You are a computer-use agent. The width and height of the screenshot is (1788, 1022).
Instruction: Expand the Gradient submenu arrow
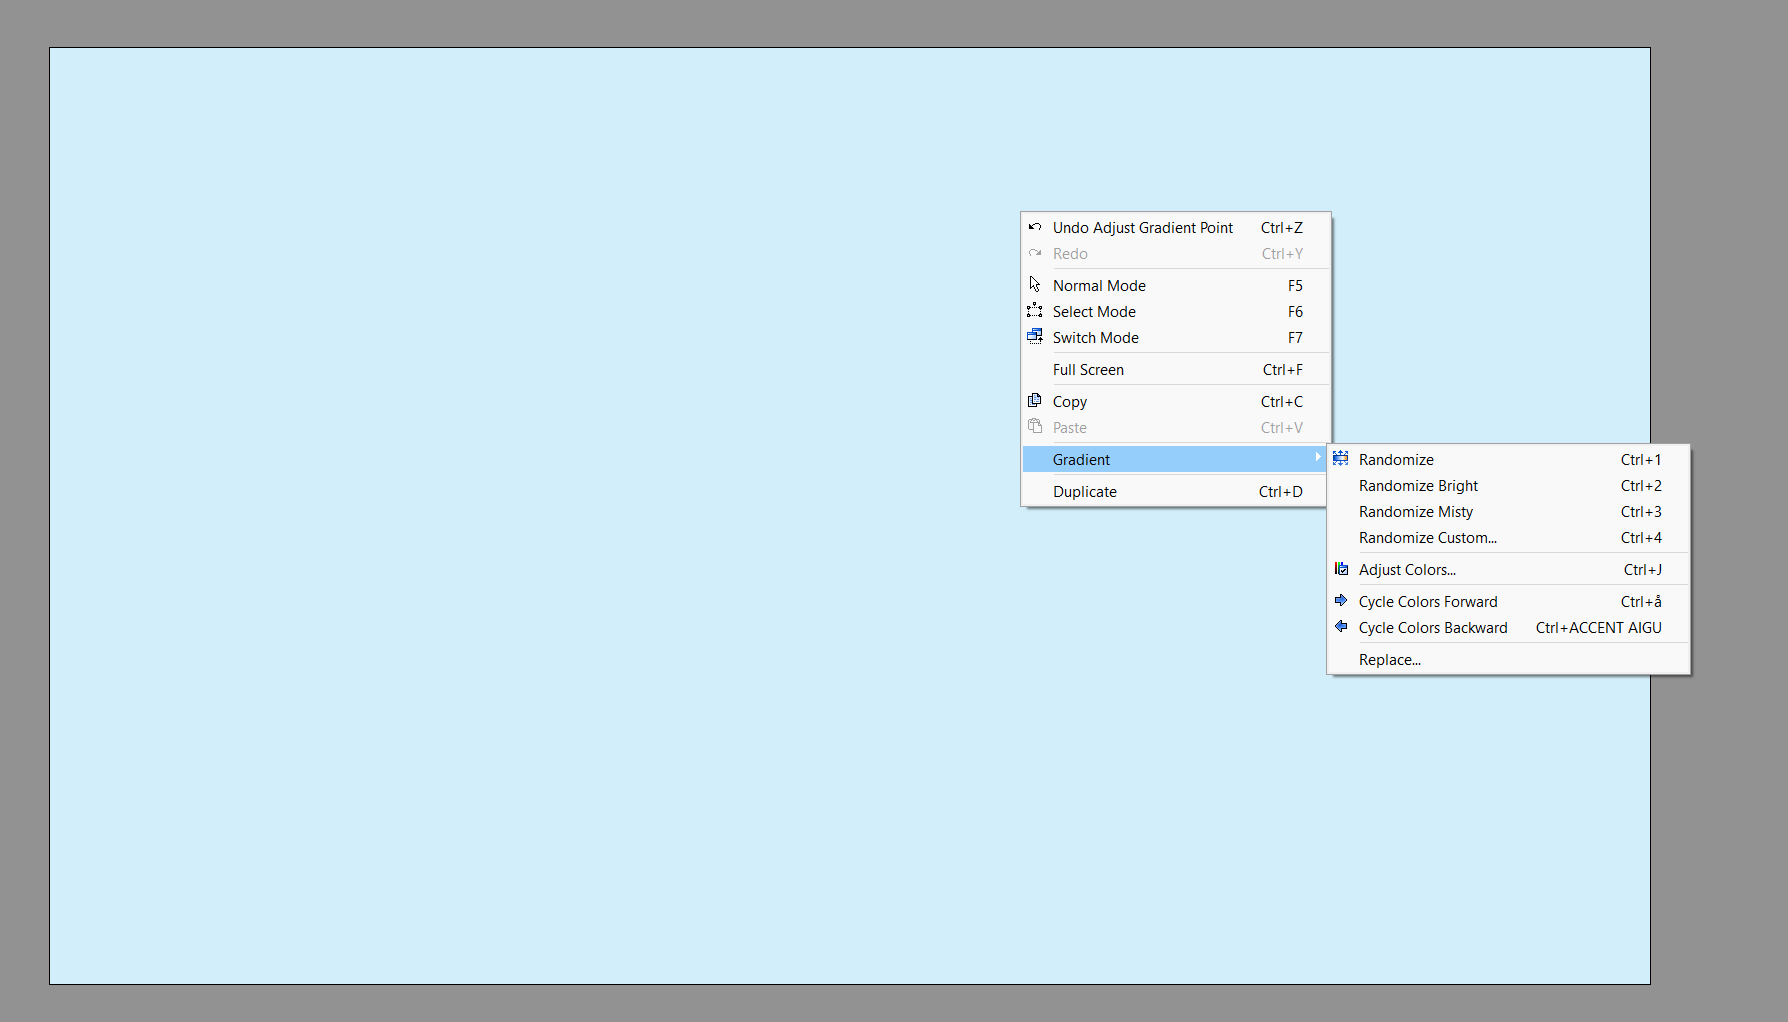tap(1318, 458)
